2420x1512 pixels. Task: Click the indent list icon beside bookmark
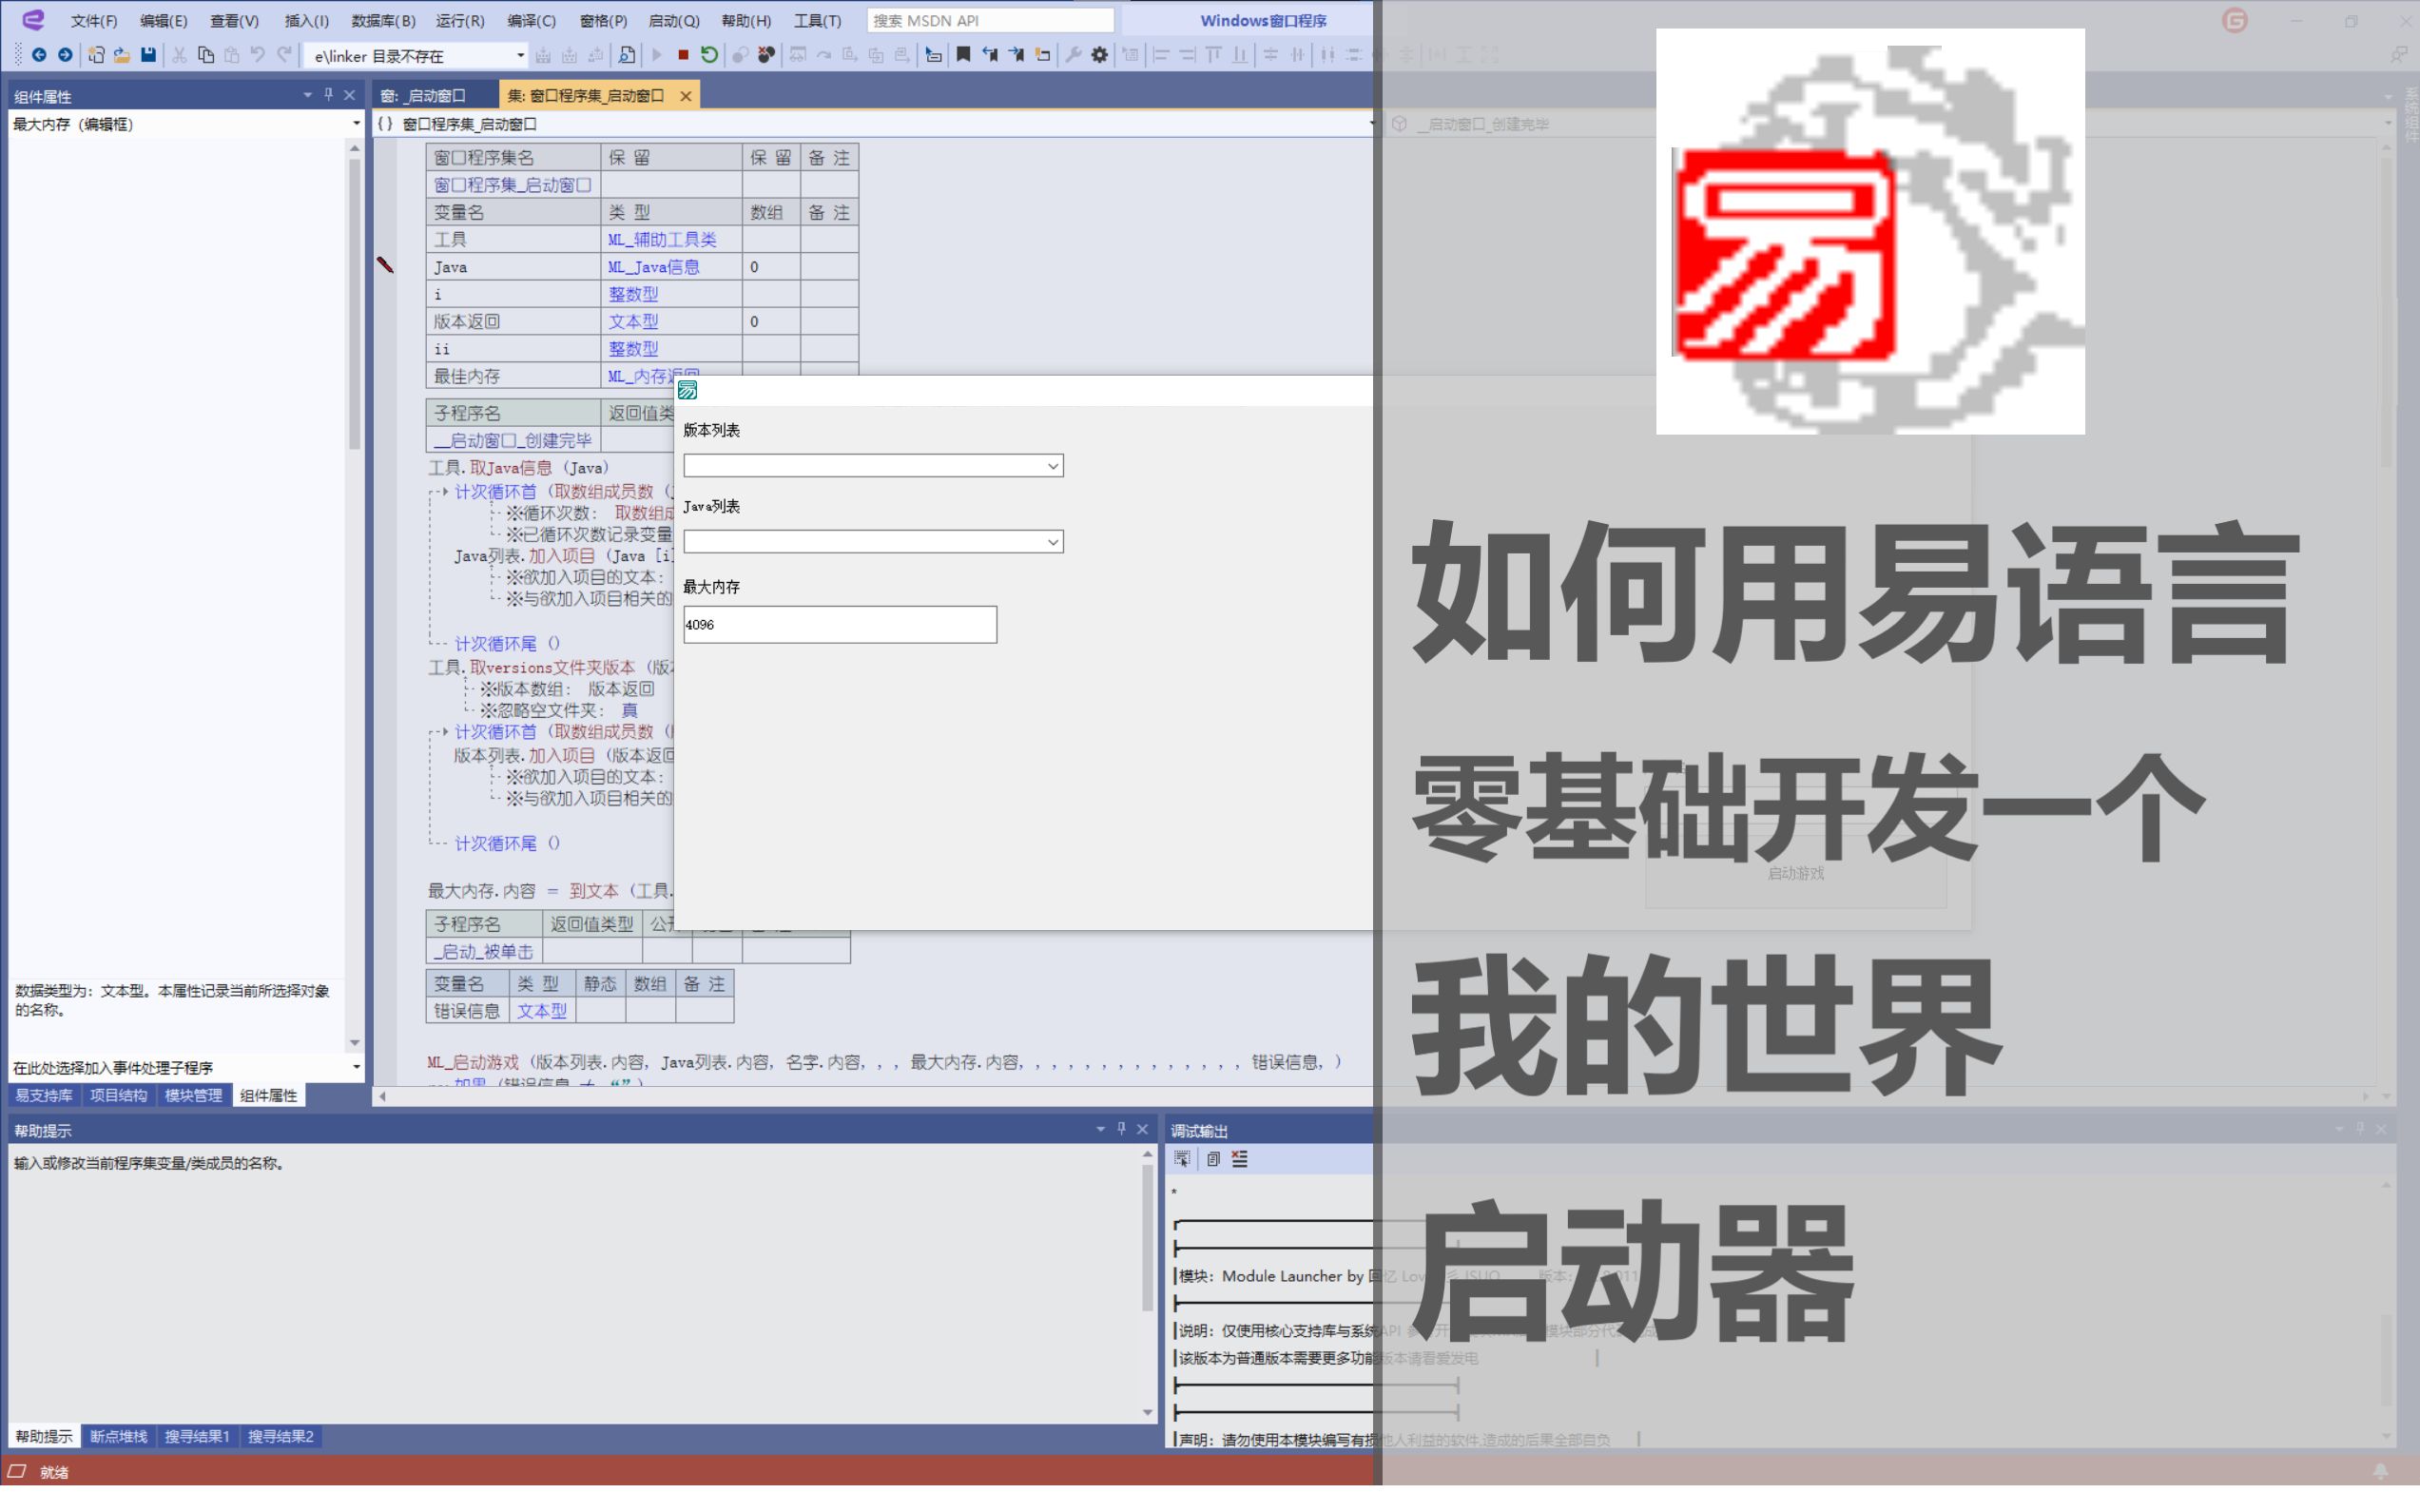(933, 55)
